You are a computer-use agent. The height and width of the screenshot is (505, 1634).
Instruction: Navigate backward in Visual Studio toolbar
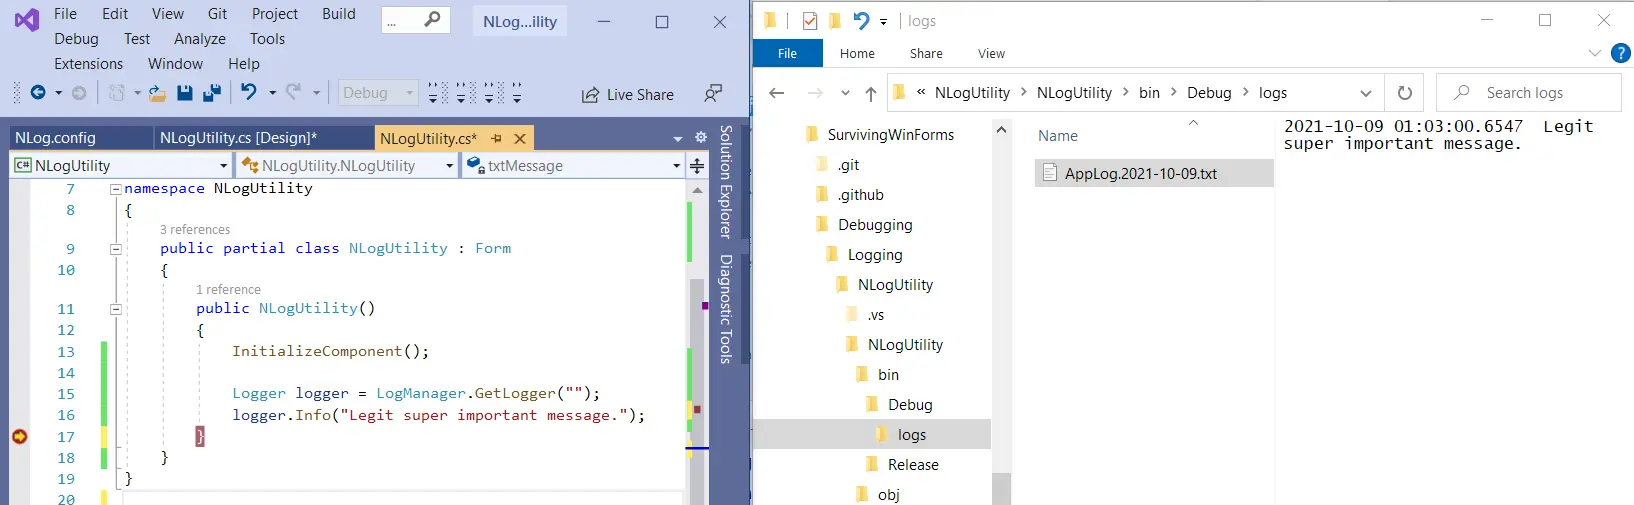tap(38, 93)
